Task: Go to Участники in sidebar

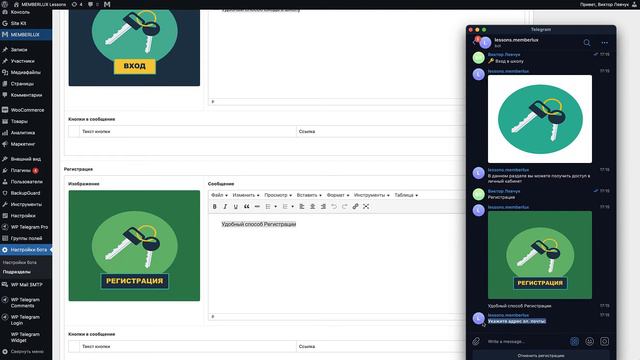Action: pos(26,61)
